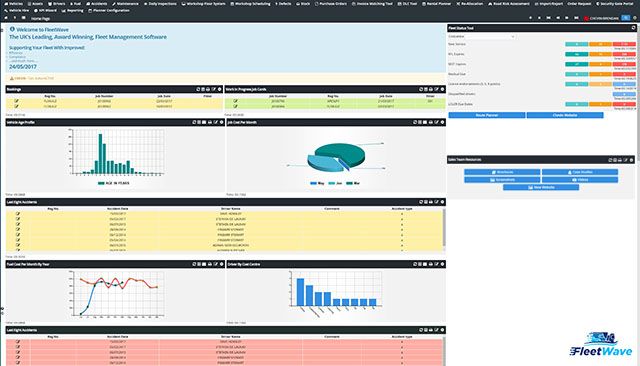The height and width of the screenshot is (366, 640).
Task: Click the edit icon in Job Cost Per Month header
Action: pyautogui.click(x=436, y=122)
